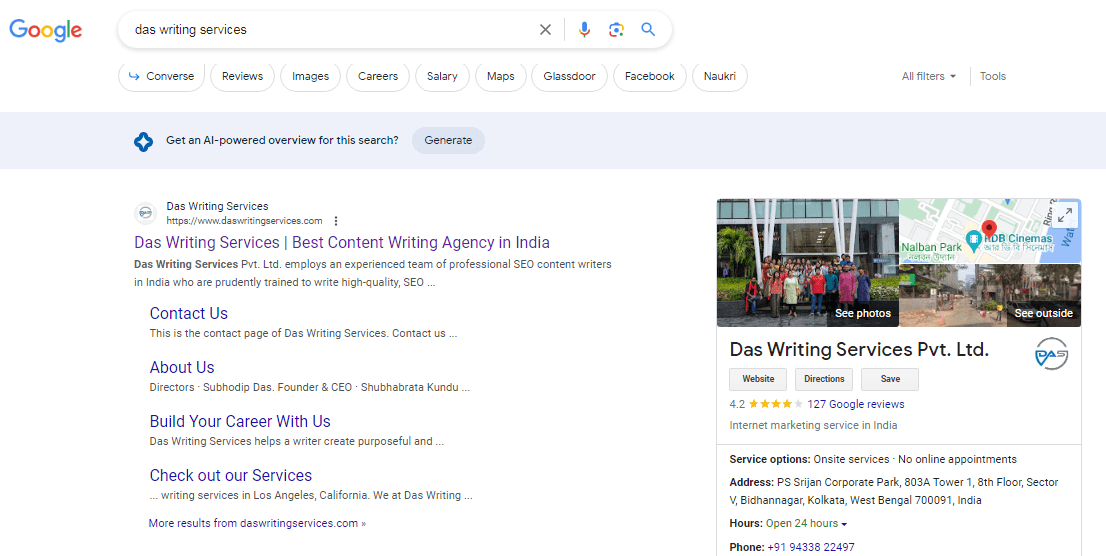This screenshot has height=556, width=1106.
Task: Click 'Internet marketing service in India' text
Action: point(813,425)
